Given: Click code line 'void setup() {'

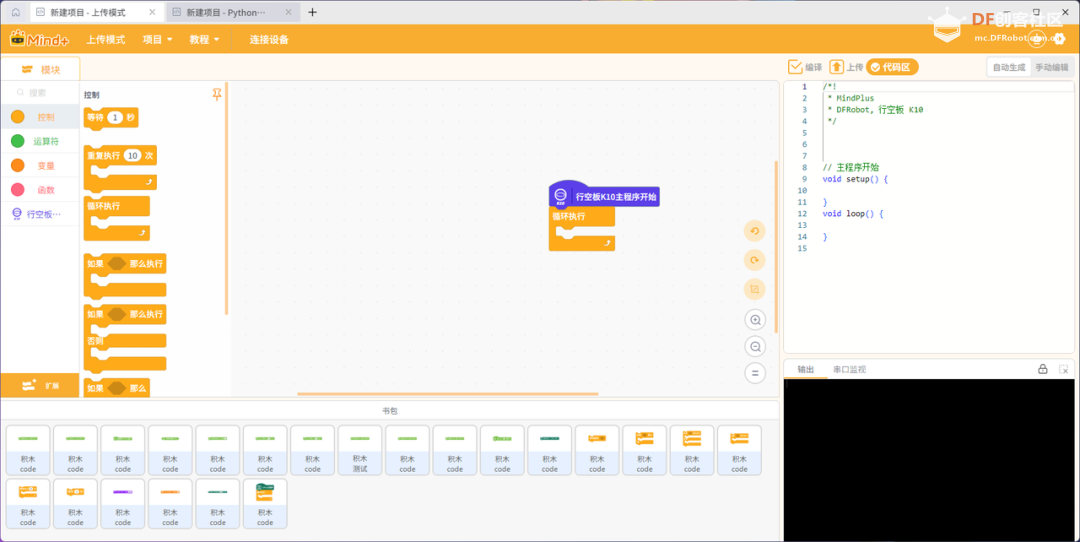Looking at the screenshot, I should (855, 179).
